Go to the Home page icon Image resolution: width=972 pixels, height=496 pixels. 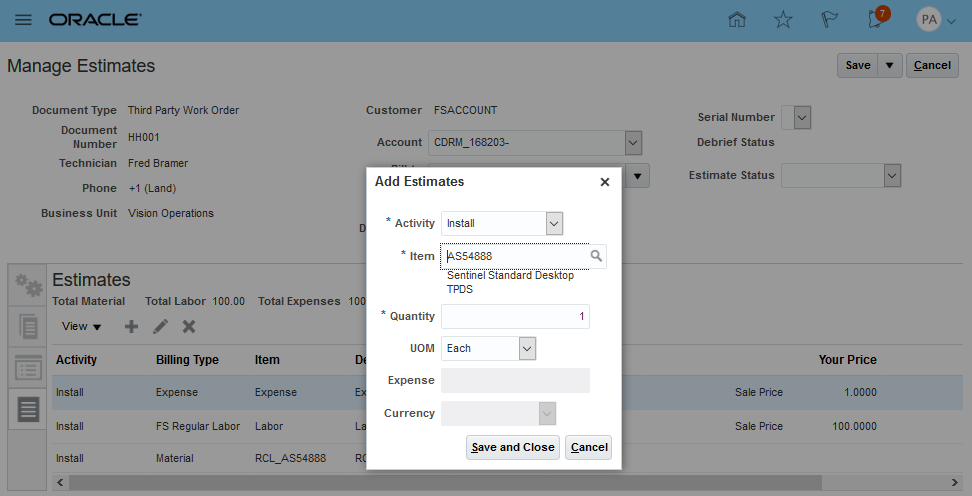[737, 20]
